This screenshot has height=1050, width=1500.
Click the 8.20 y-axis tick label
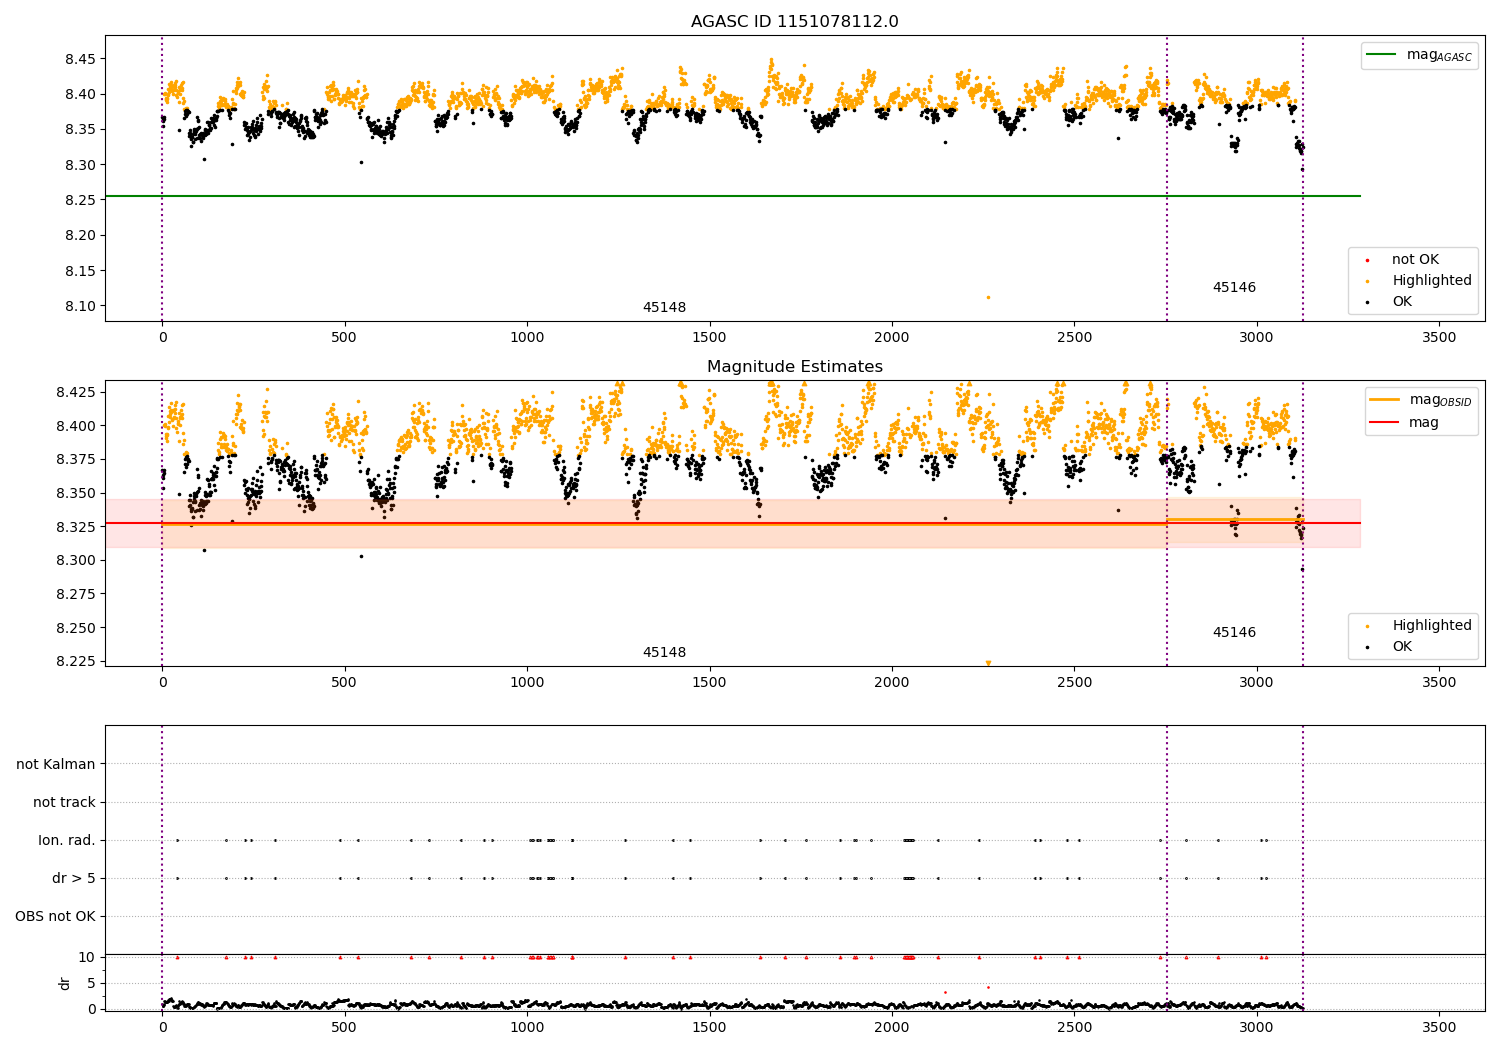pos(79,235)
